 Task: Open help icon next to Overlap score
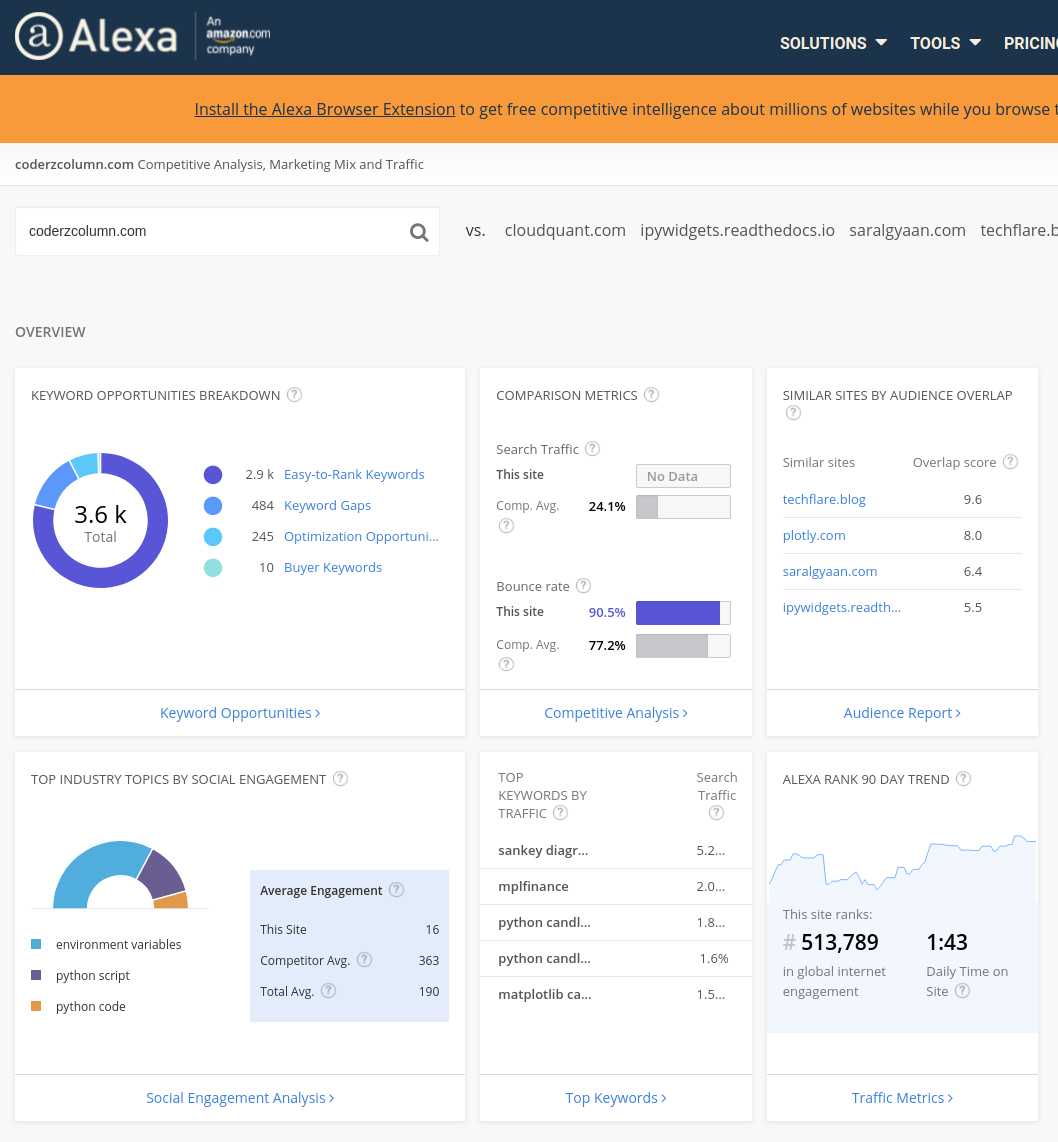pos(1010,462)
